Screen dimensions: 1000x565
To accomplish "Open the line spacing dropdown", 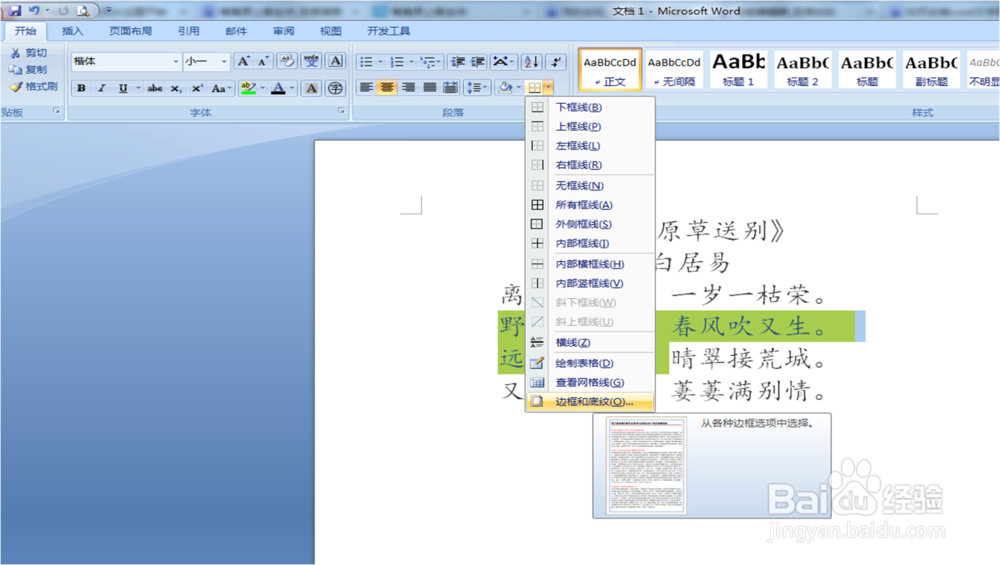I will pyautogui.click(x=476, y=87).
